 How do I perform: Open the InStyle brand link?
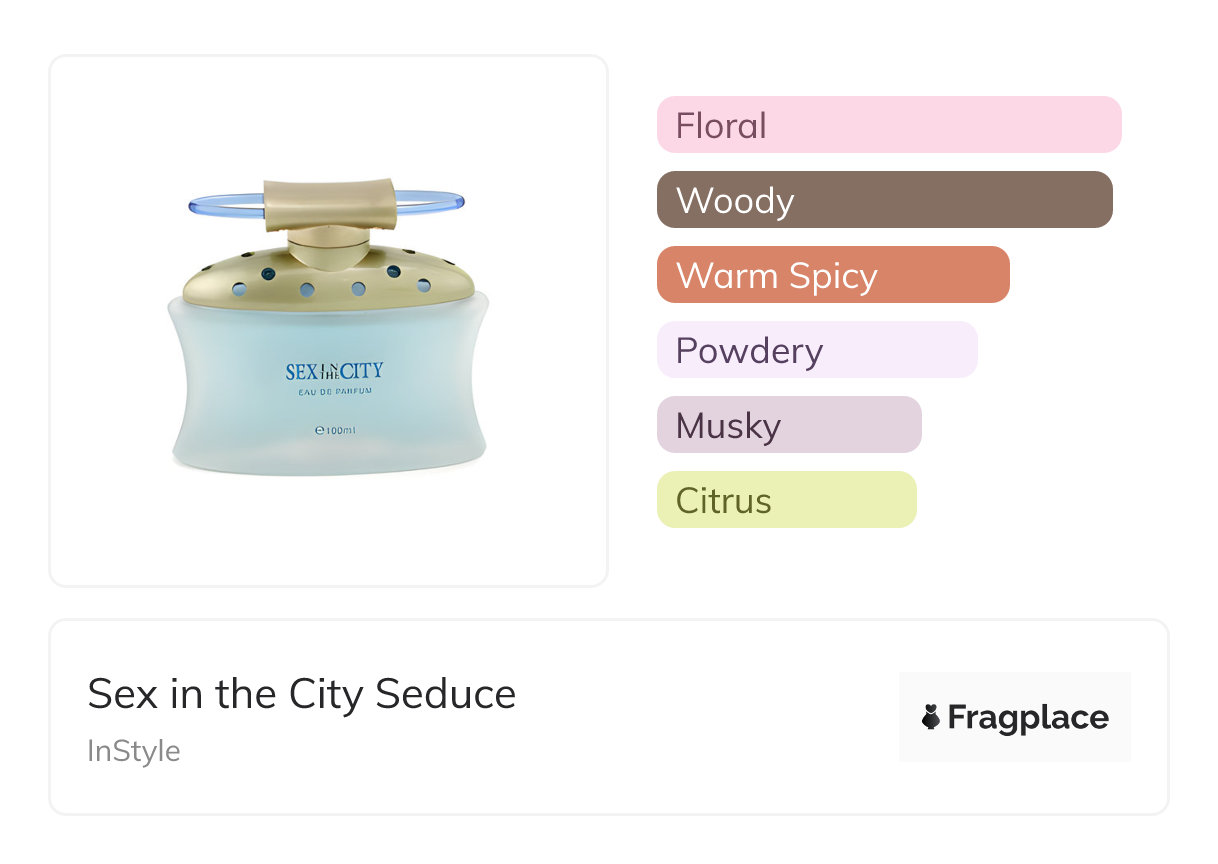134,751
